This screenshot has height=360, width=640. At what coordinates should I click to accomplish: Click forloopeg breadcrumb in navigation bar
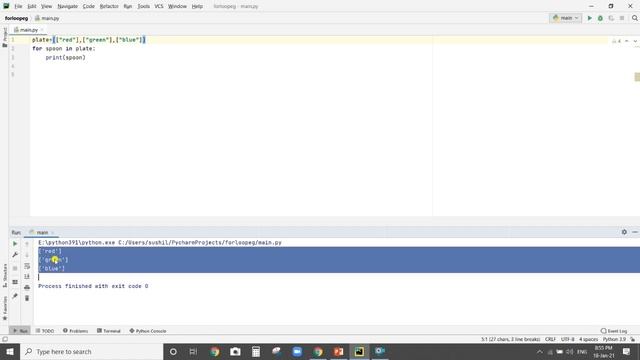tap(16, 18)
